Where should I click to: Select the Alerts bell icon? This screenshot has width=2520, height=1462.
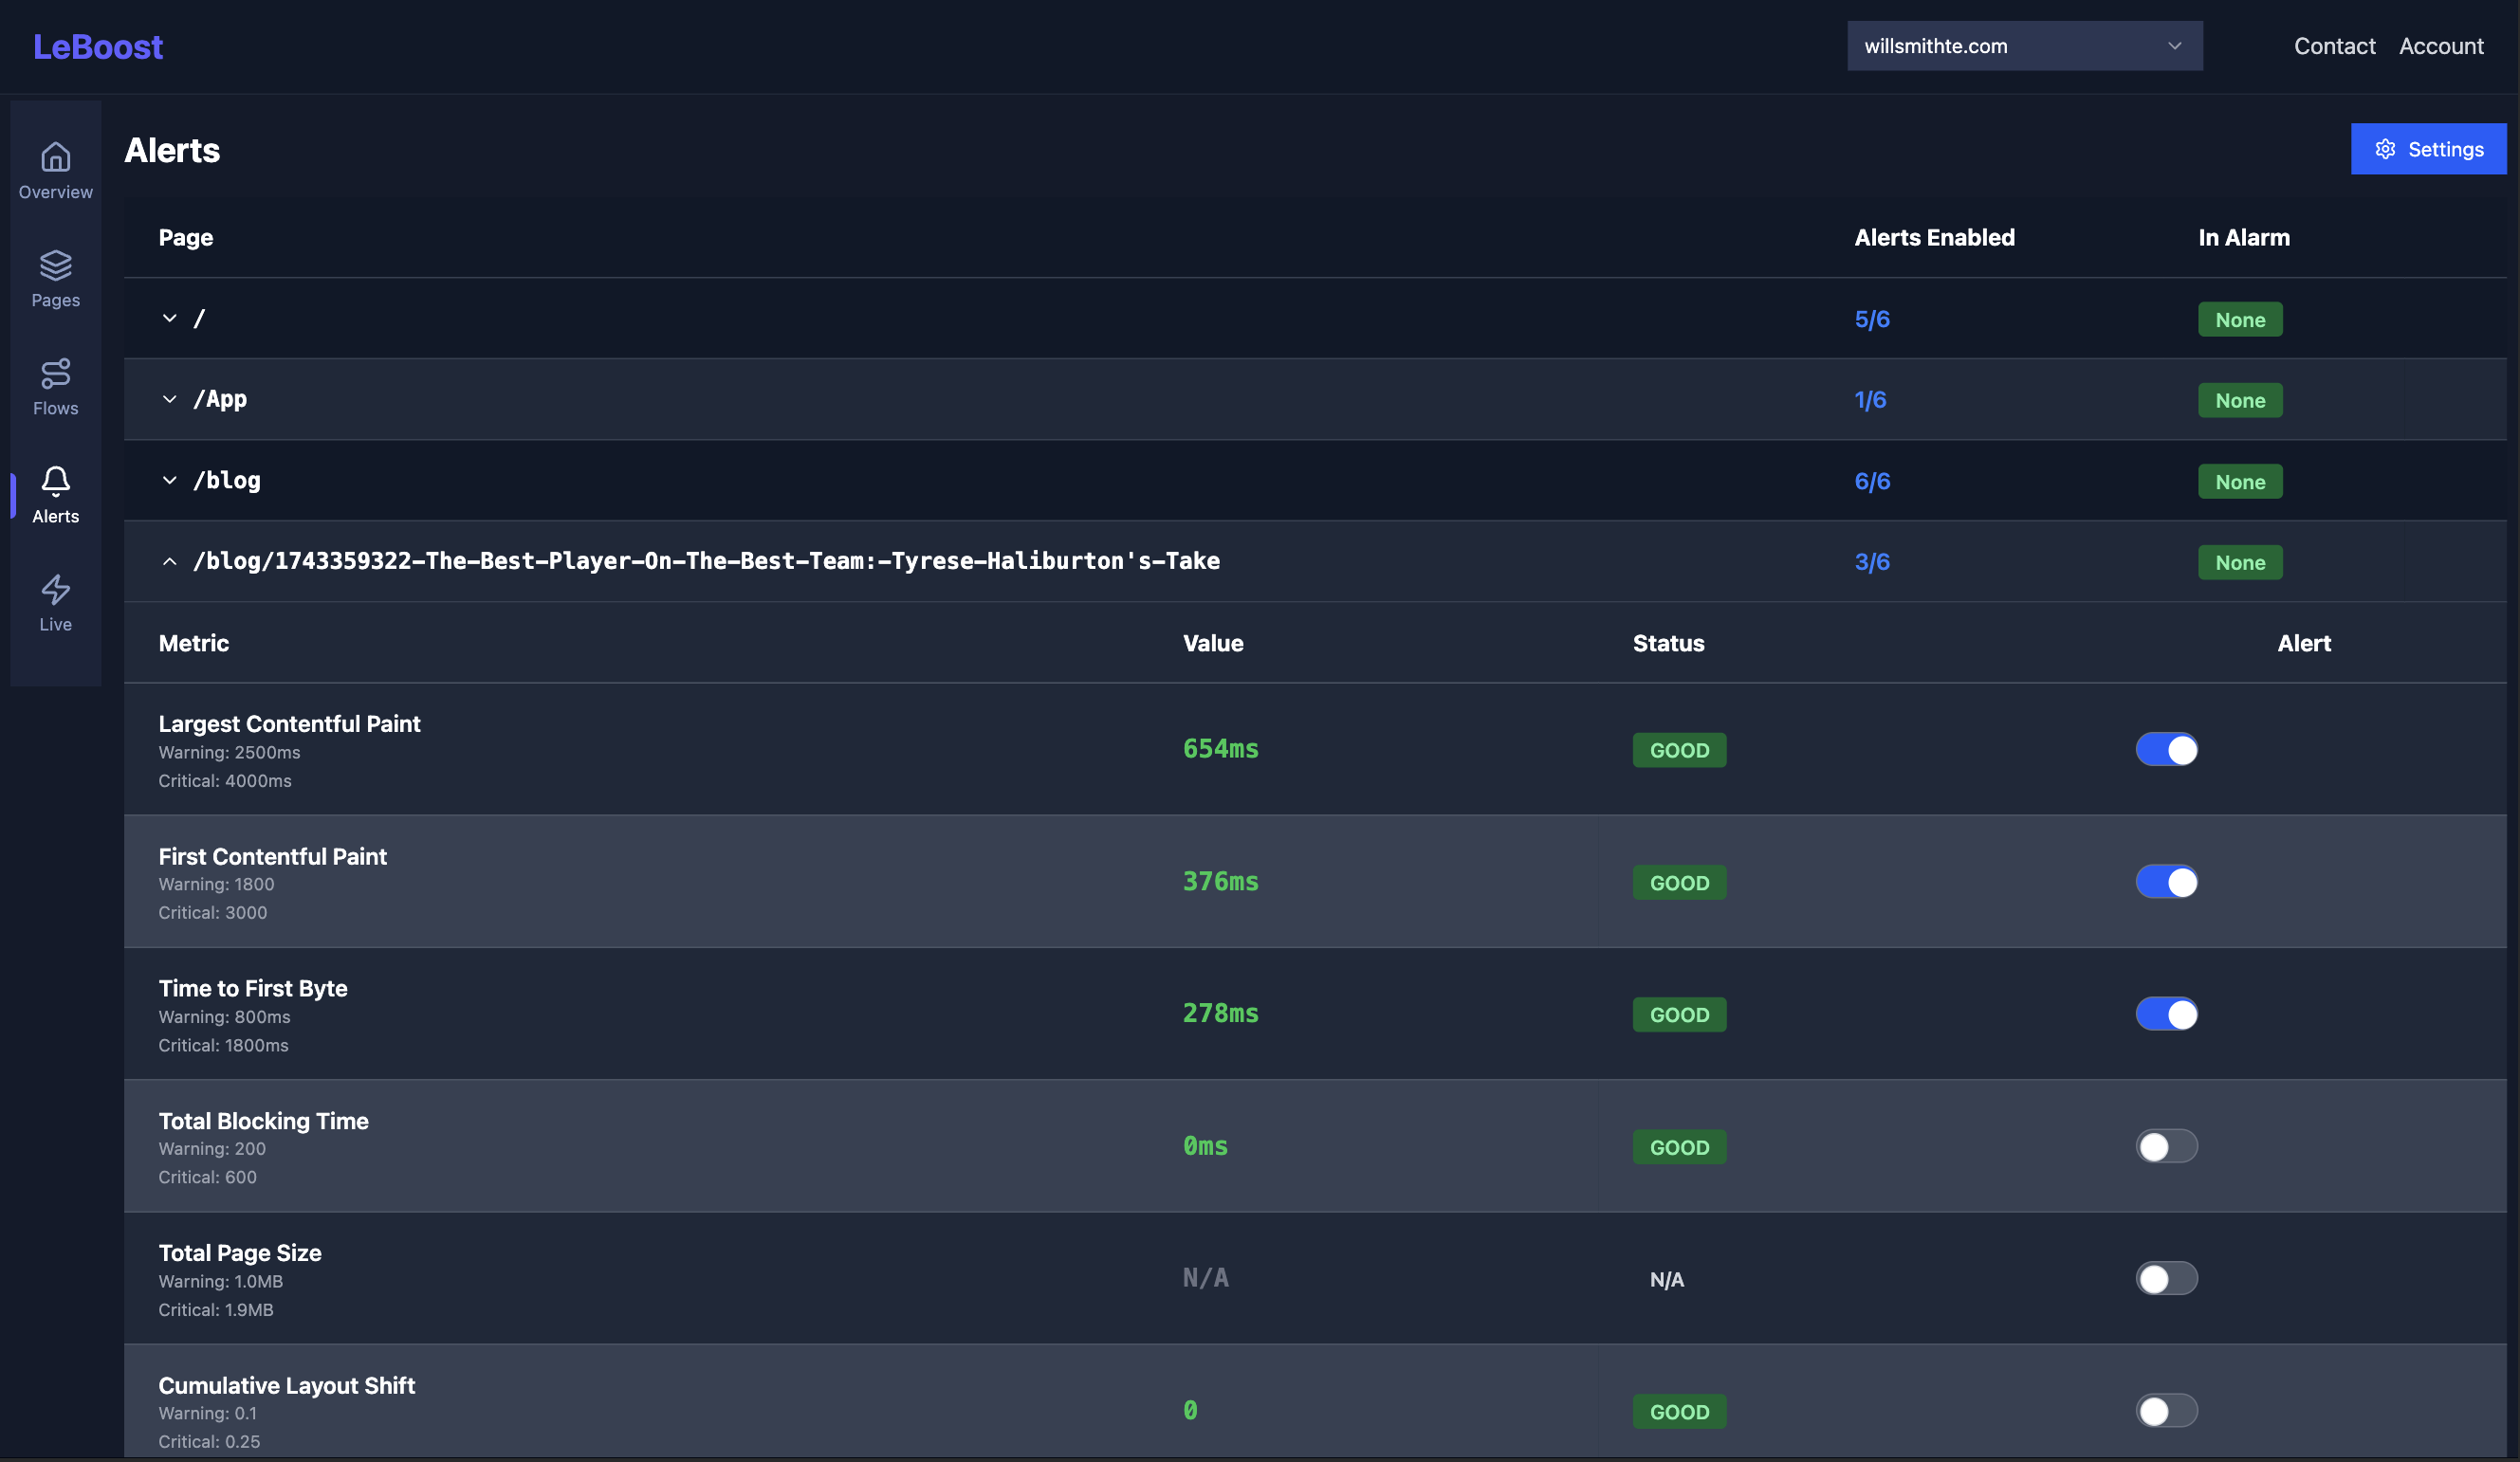click(x=55, y=481)
